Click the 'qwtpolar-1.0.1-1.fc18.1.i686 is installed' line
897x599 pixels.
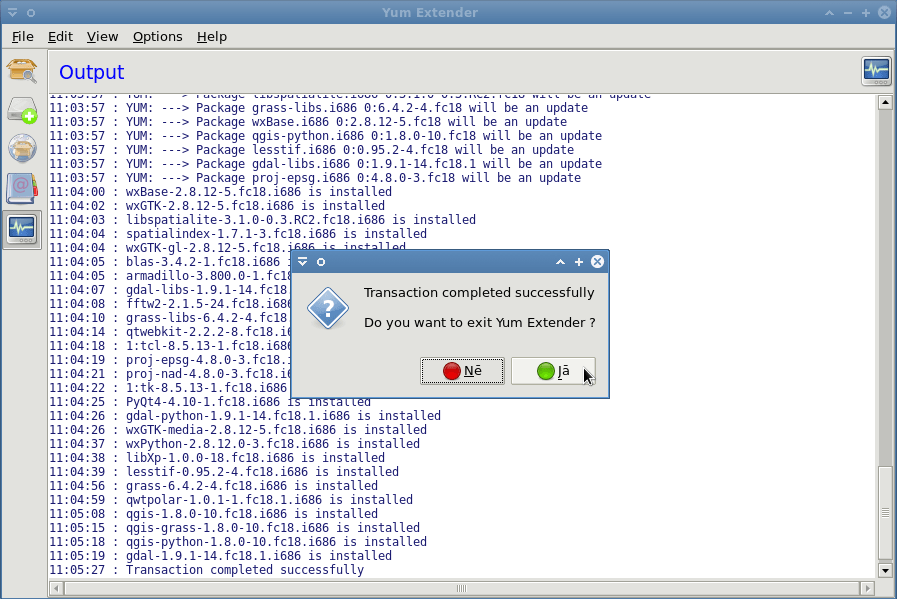[x=231, y=499]
